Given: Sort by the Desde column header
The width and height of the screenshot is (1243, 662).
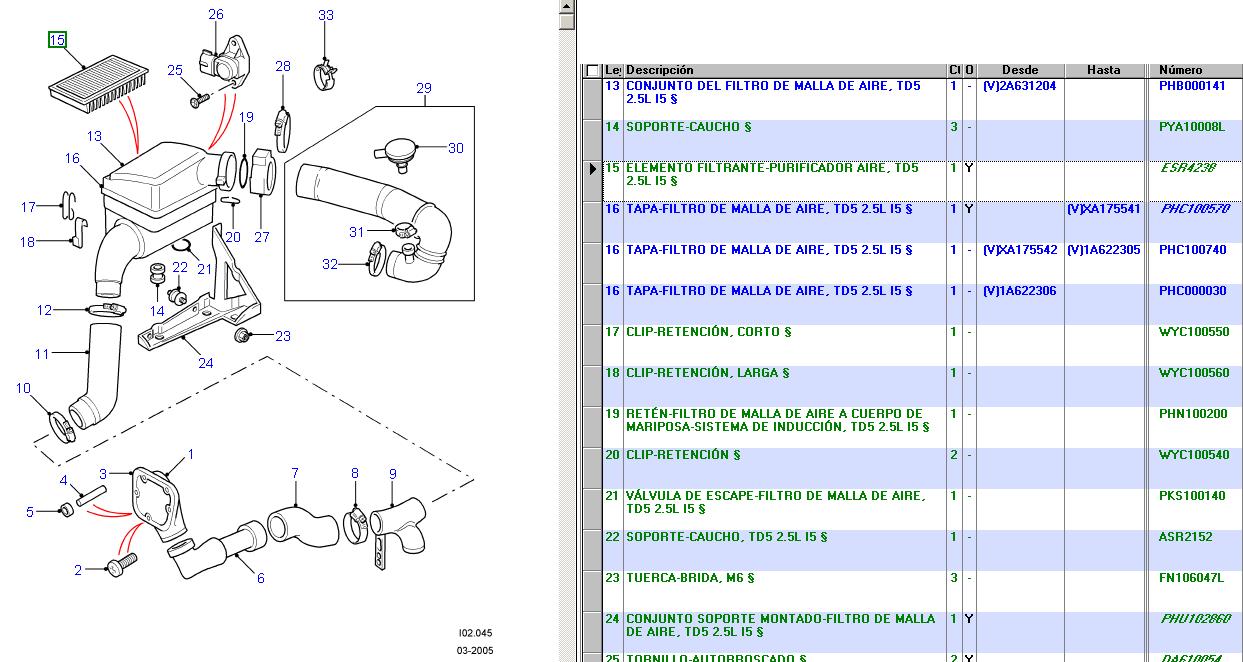Looking at the screenshot, I should 1019,70.
